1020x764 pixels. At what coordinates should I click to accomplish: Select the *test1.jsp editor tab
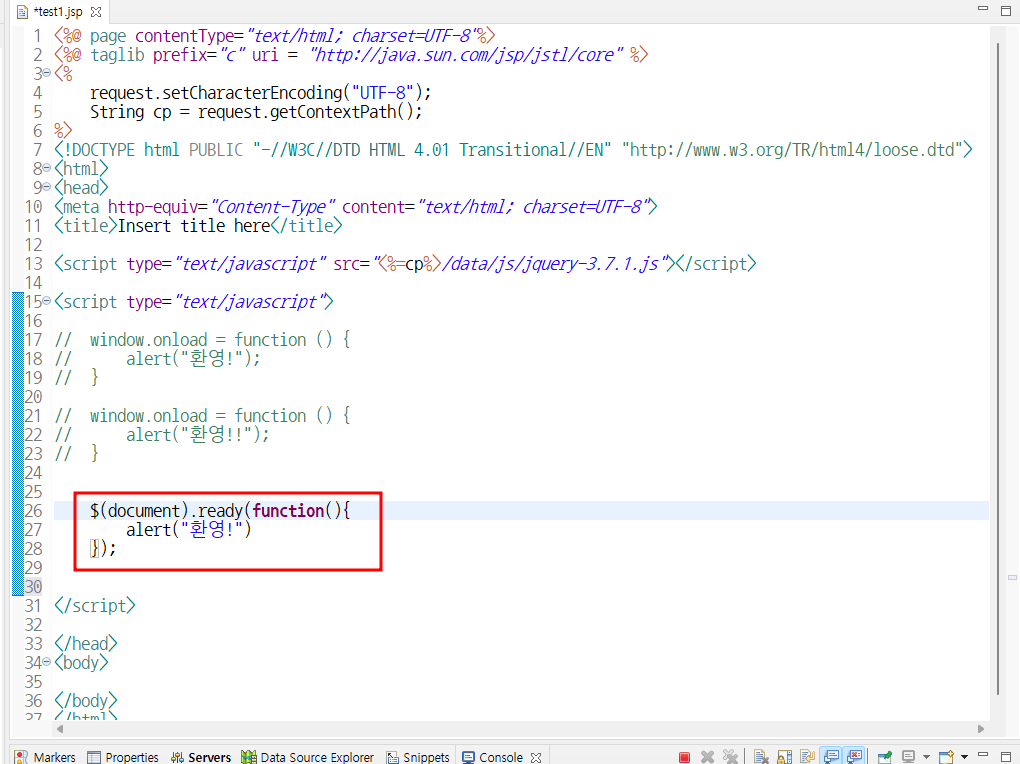point(50,12)
